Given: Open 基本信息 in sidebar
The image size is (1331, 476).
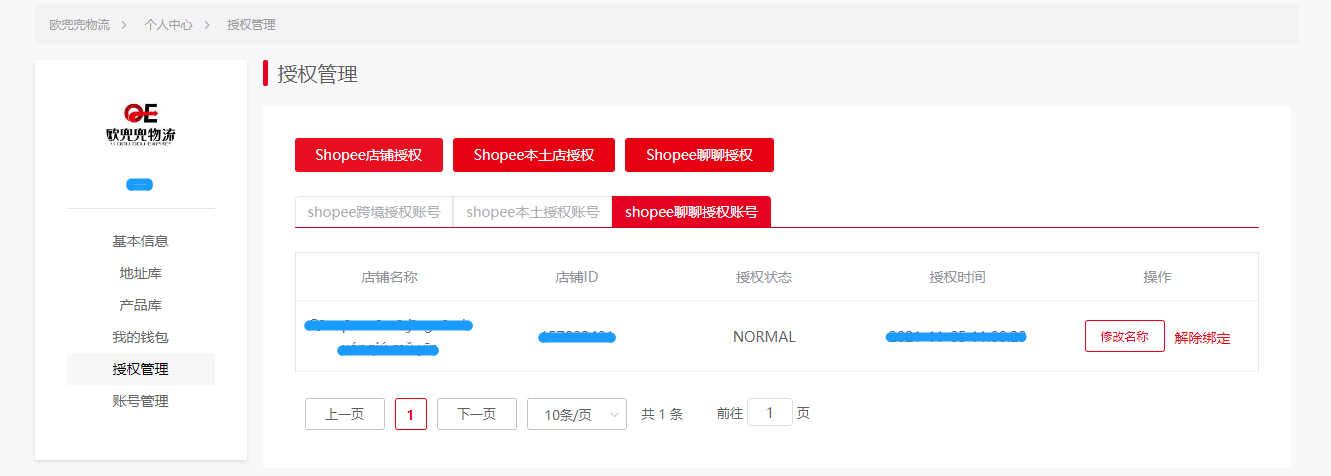Looking at the screenshot, I should click(141, 241).
